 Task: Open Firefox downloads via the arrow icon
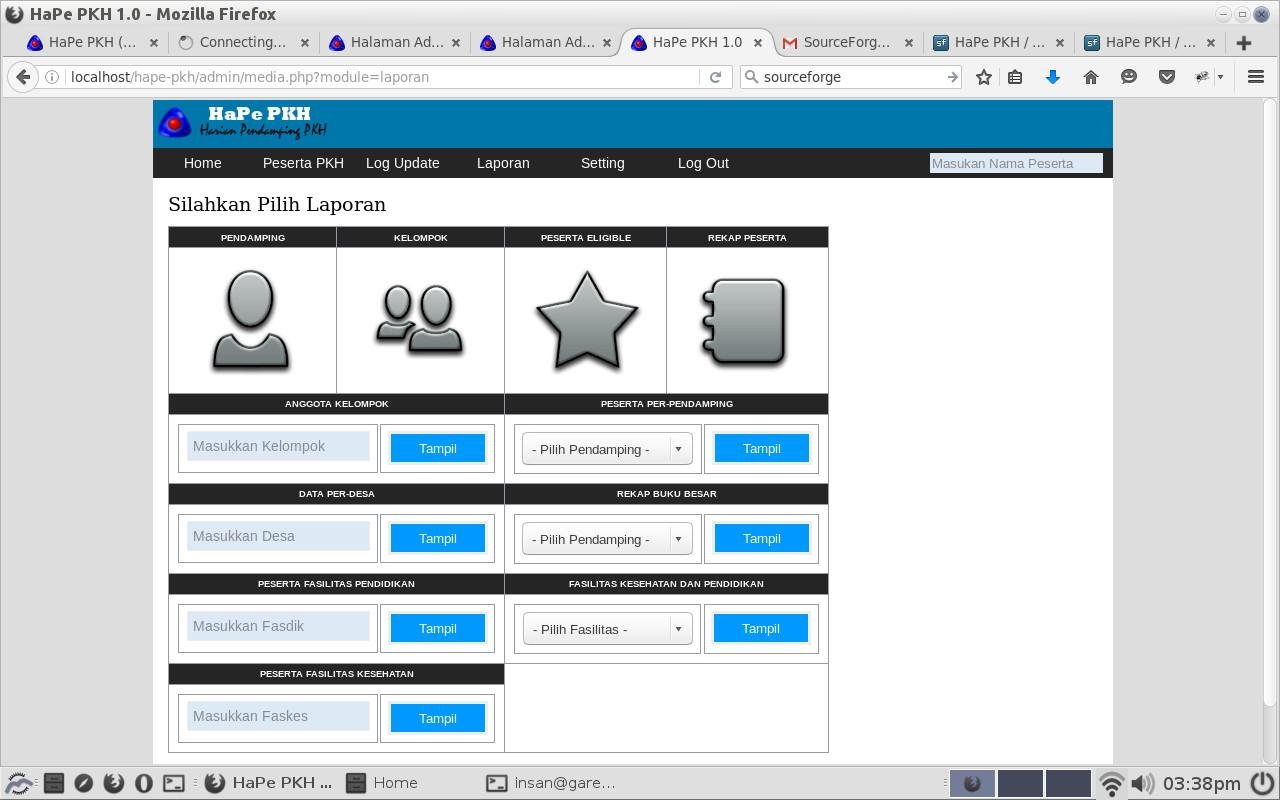click(x=1053, y=76)
